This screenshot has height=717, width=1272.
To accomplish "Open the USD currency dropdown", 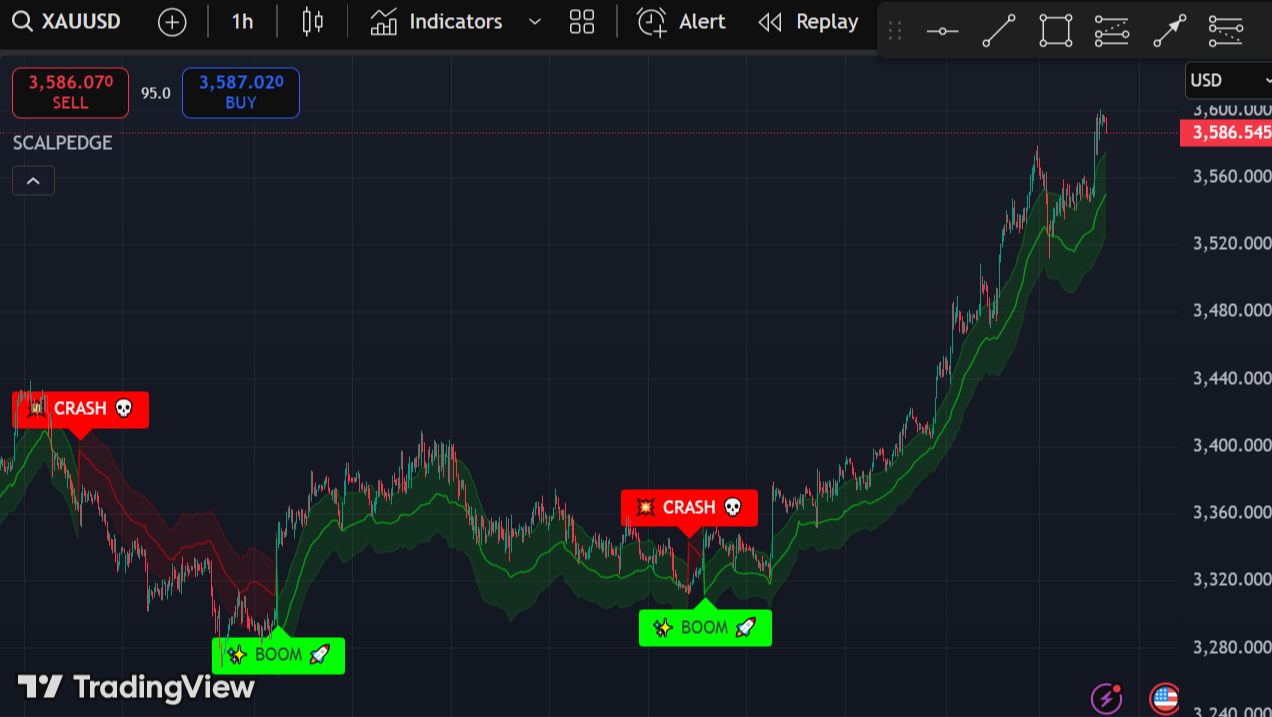I will [x=1228, y=81].
